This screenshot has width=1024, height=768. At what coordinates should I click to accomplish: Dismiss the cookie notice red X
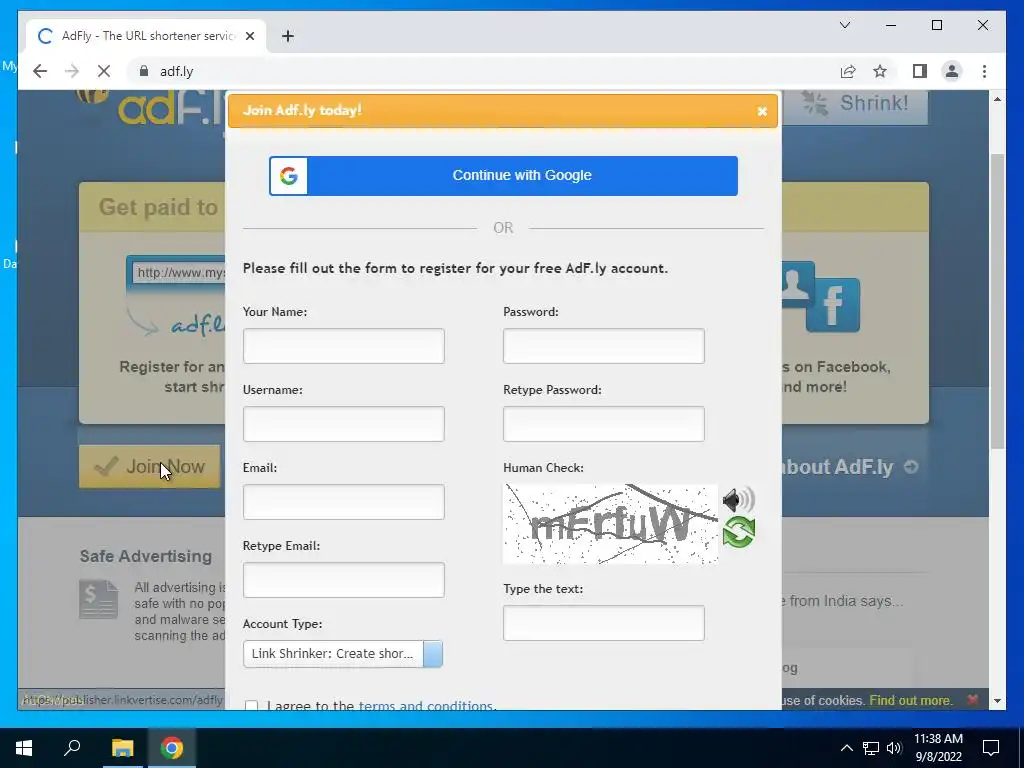pos(972,699)
